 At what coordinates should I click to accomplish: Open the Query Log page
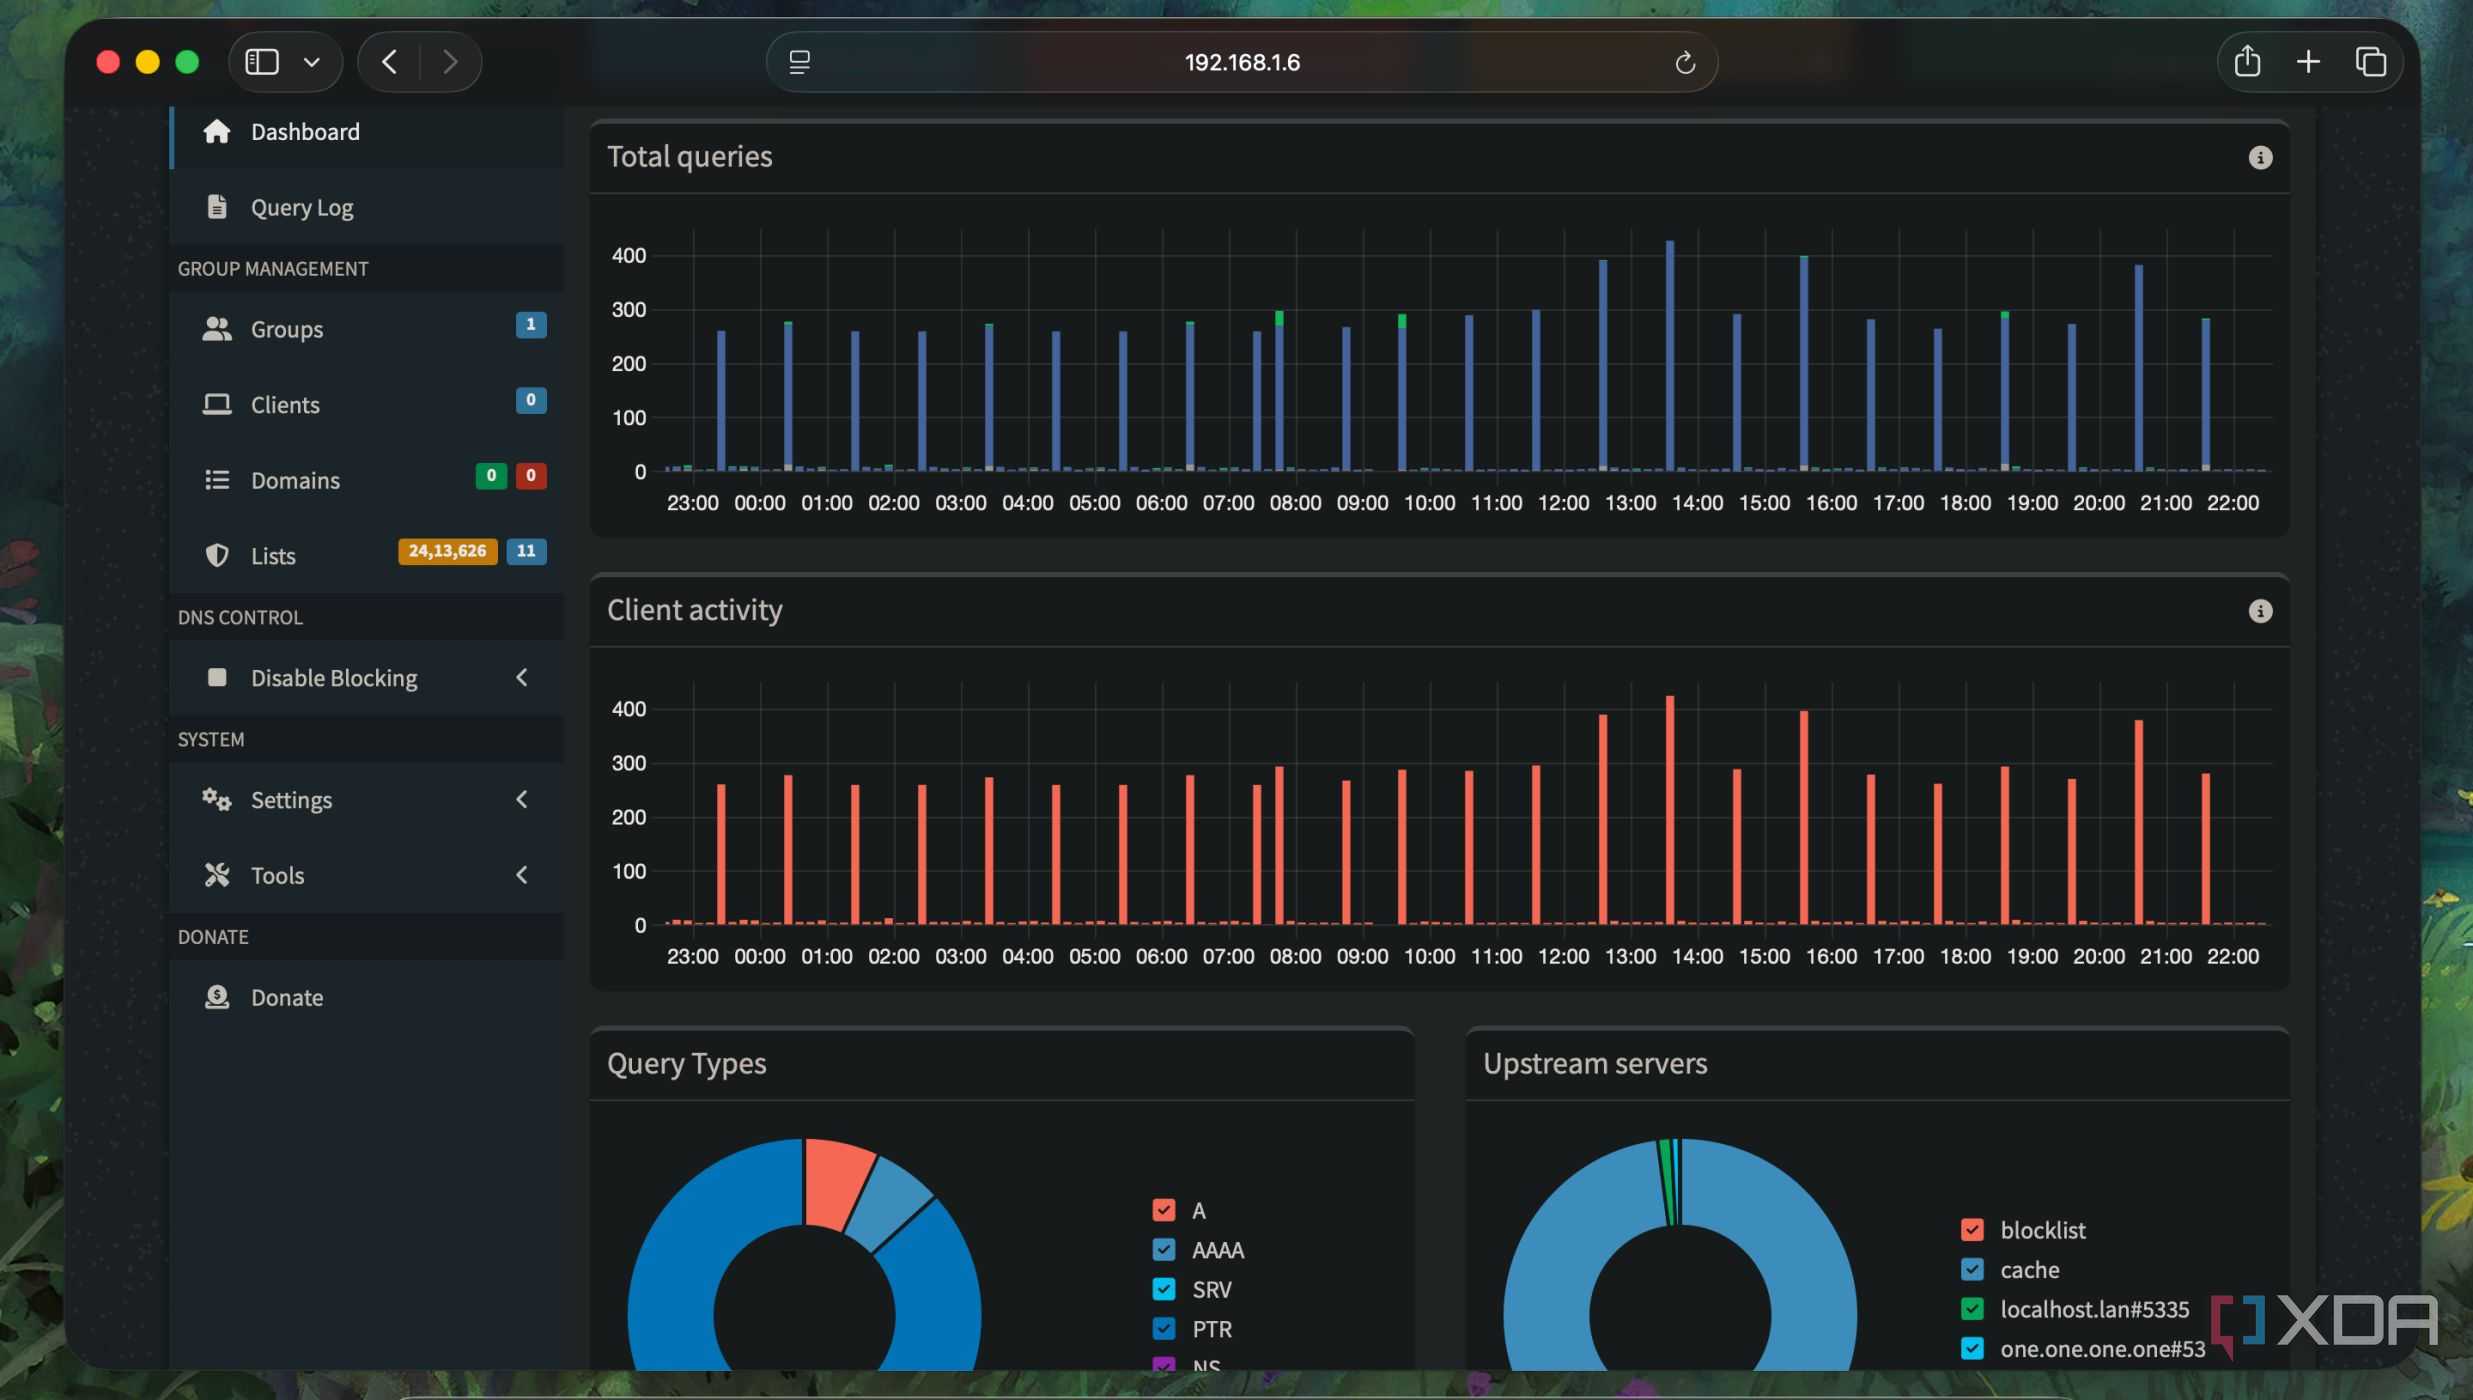tap(366, 207)
